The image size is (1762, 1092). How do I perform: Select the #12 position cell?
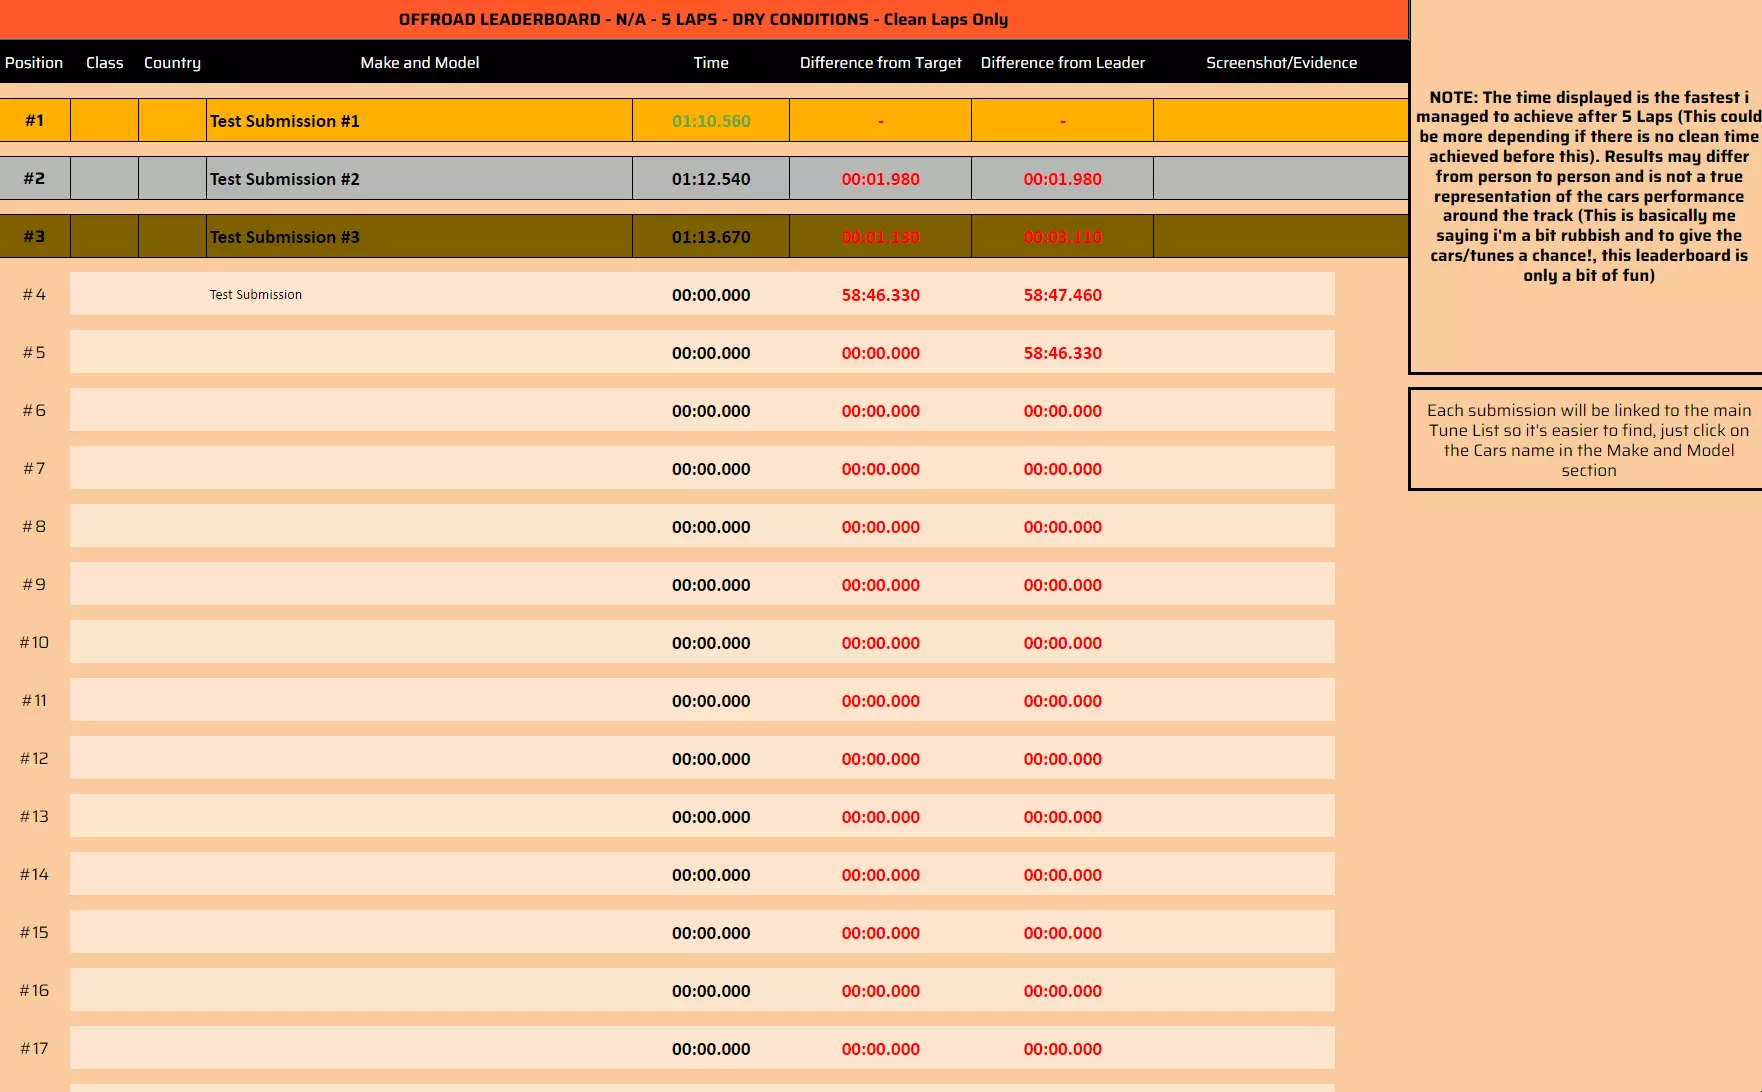[x=35, y=759]
